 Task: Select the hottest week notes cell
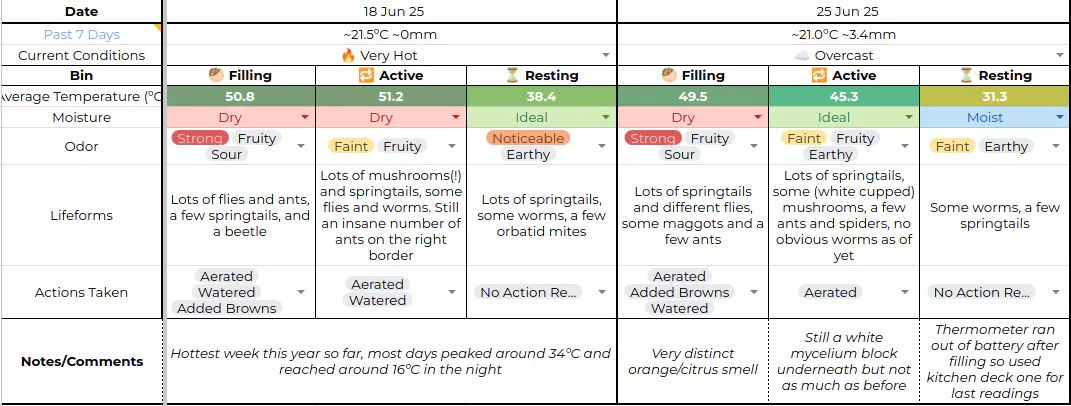coord(391,362)
